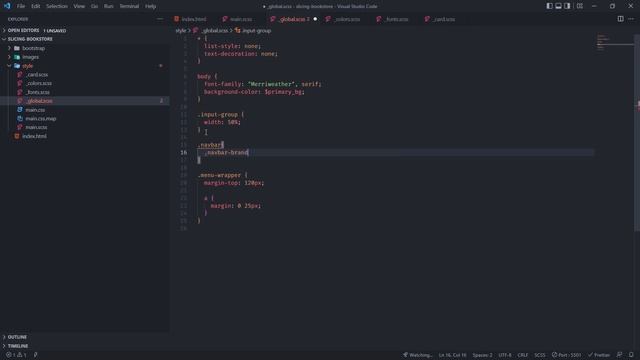This screenshot has width=640, height=360.
Task: Click the unsaved dot on _global.scss tab
Action: 315,19
